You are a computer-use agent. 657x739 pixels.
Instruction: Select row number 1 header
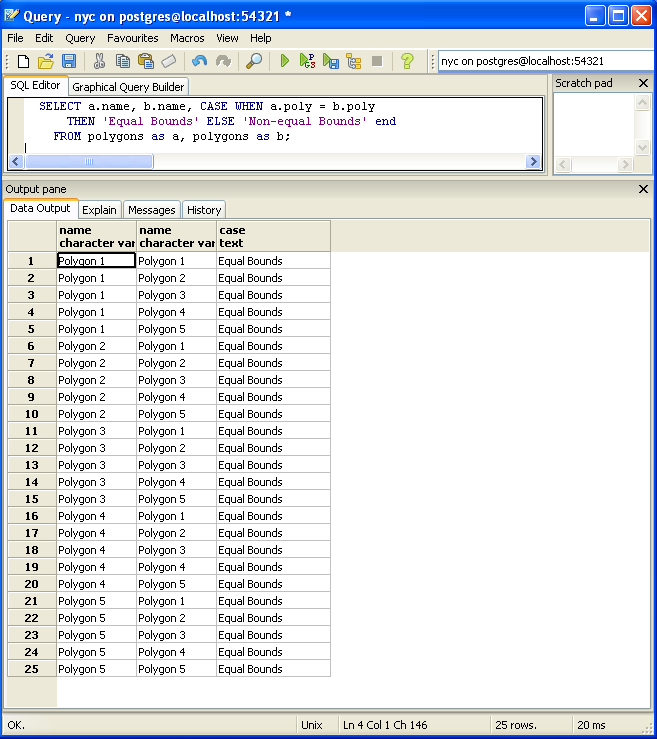32,261
